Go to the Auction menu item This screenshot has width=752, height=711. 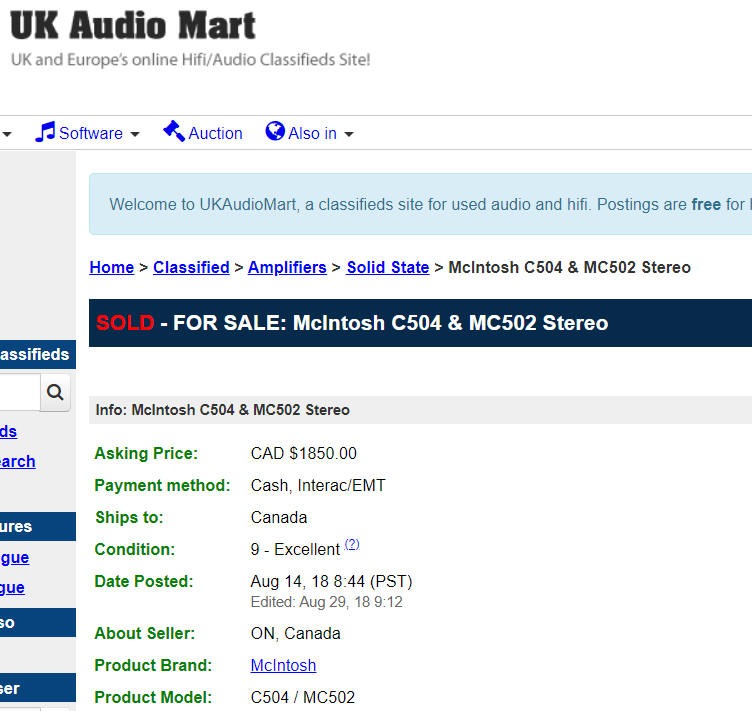coord(215,133)
